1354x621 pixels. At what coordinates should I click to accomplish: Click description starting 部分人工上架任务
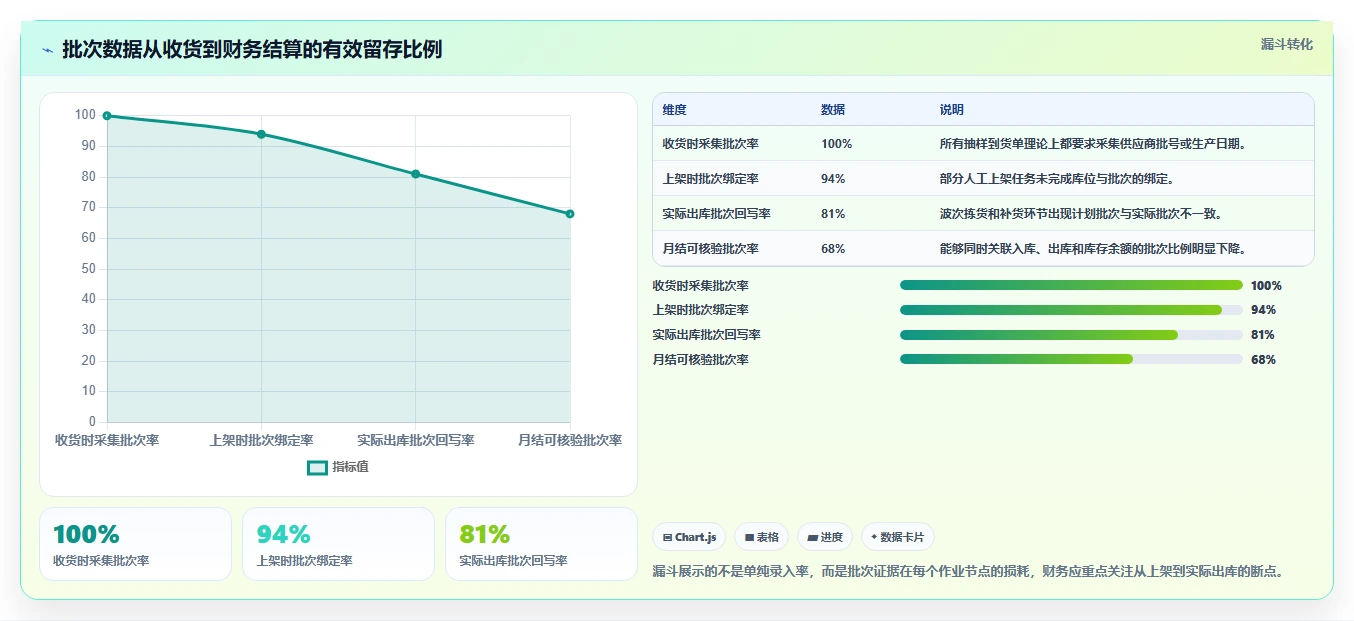1057,179
